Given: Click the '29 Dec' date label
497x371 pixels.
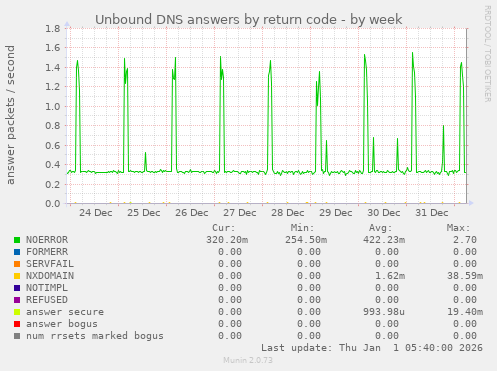Looking at the screenshot, I should 336,213.
